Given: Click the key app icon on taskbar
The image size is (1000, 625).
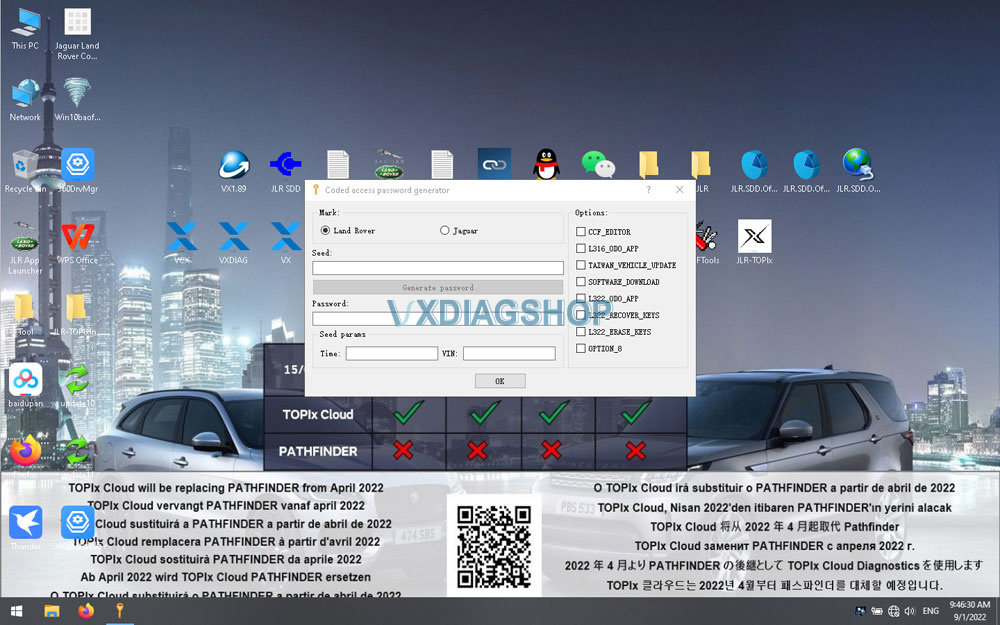Looking at the screenshot, I should coord(119,611).
